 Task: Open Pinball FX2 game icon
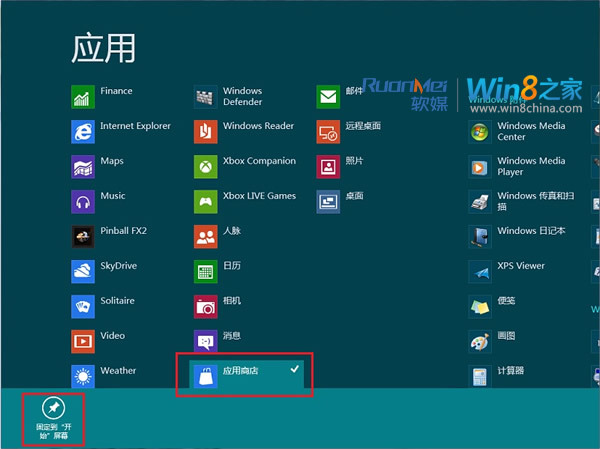83,236
